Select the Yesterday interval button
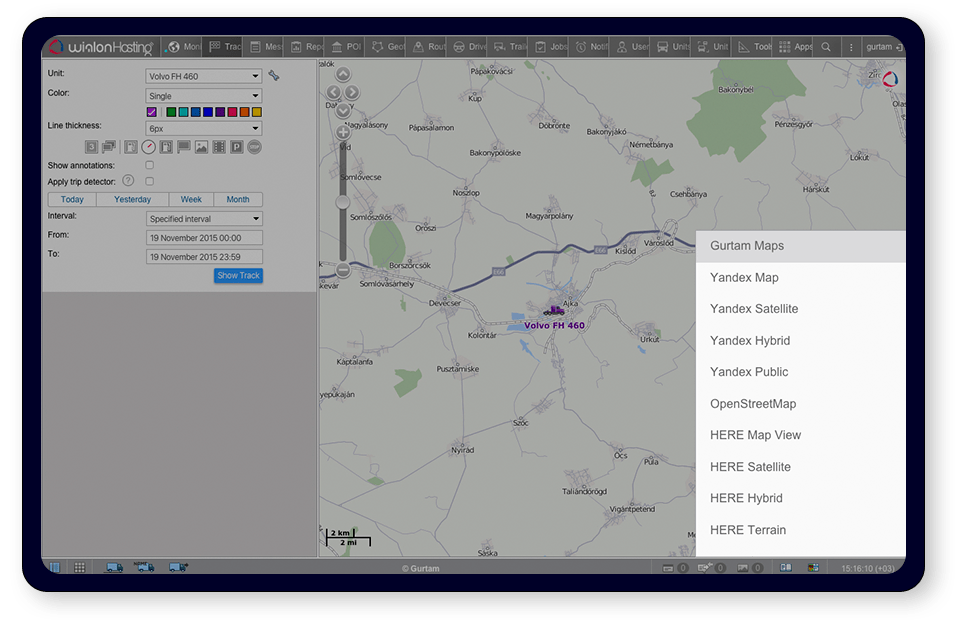 click(132, 199)
